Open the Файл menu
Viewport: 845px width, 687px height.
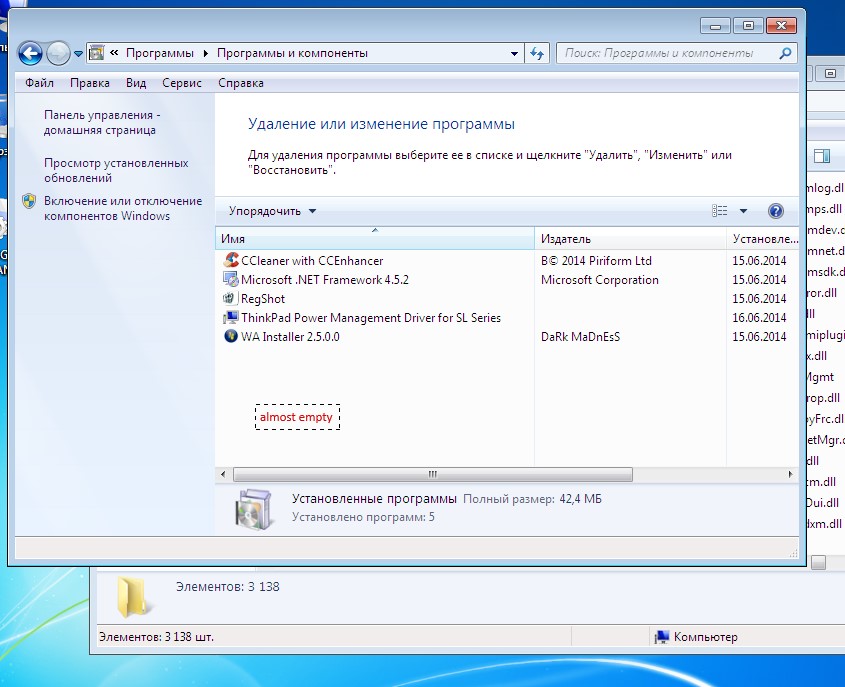(x=39, y=83)
